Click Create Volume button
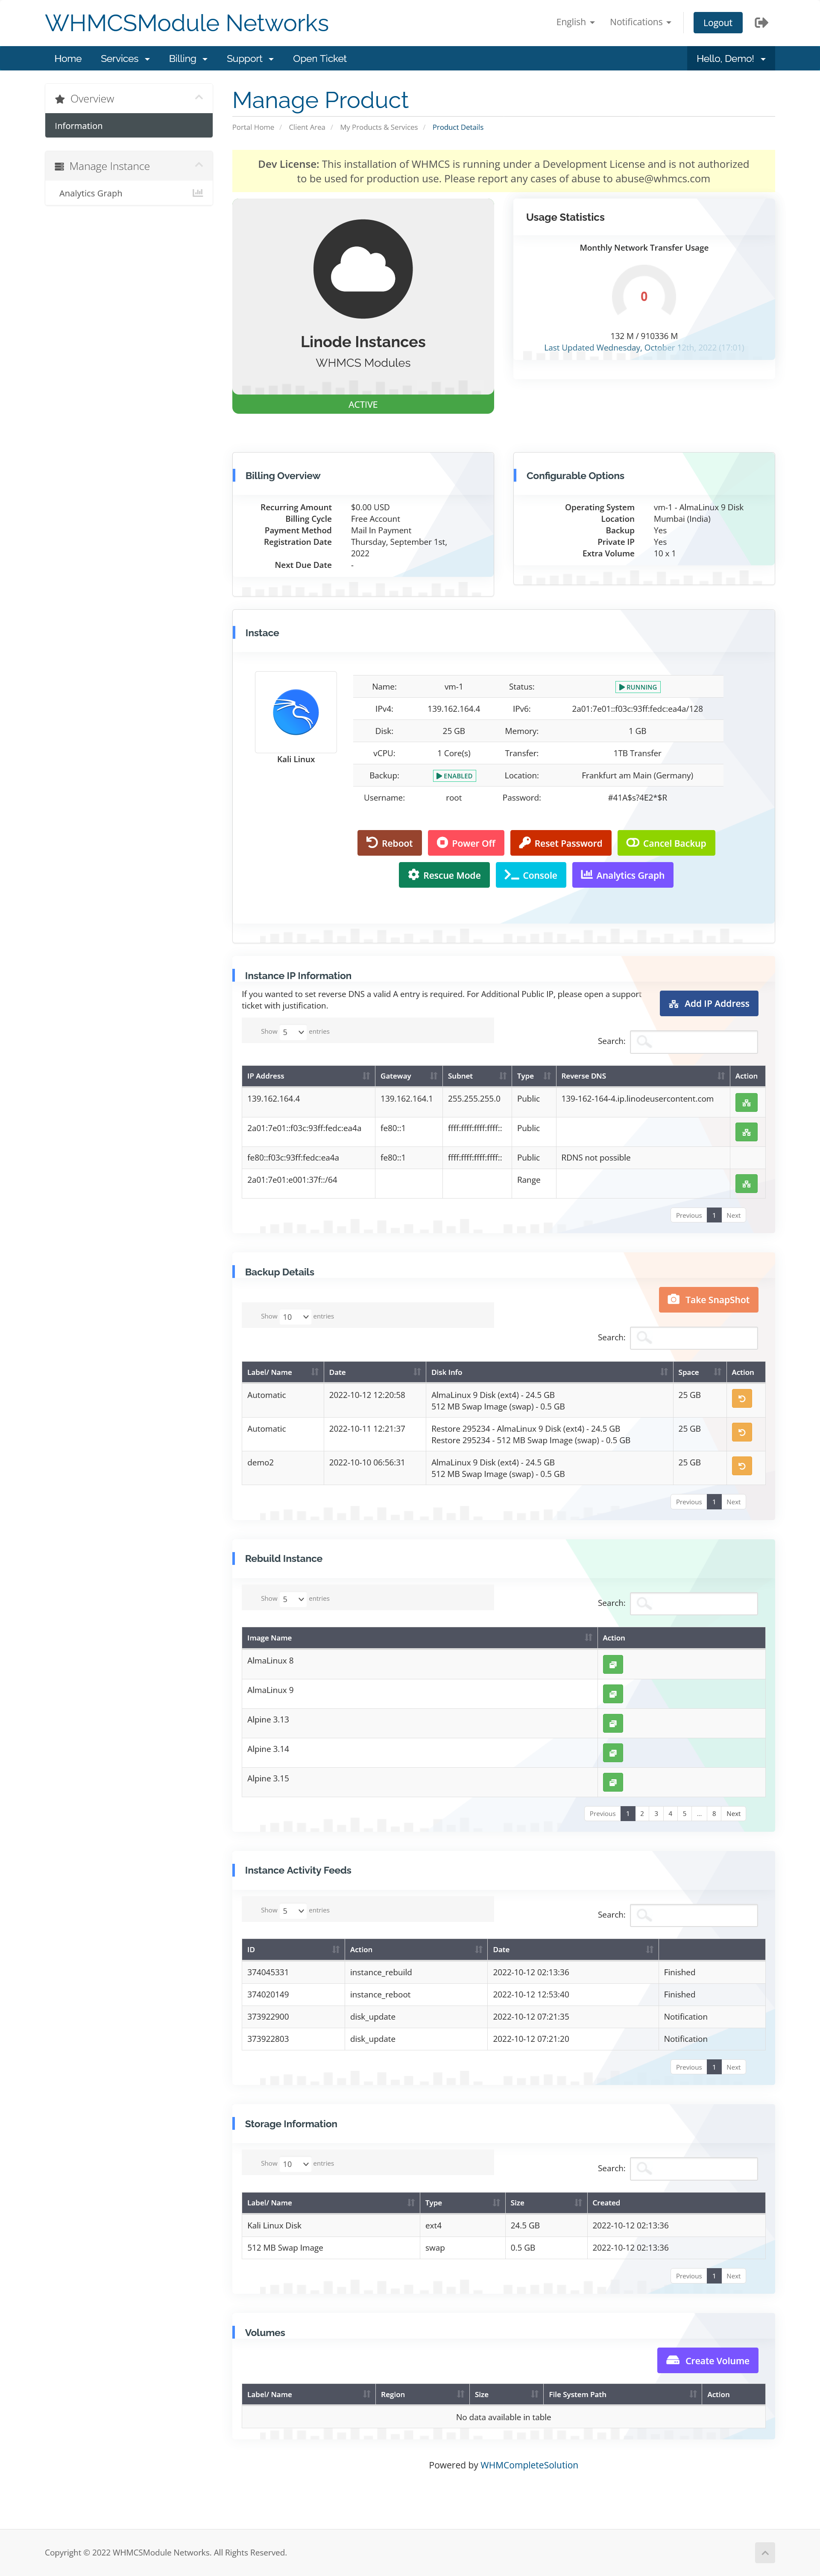Viewport: 820px width, 2576px height. [x=708, y=2360]
